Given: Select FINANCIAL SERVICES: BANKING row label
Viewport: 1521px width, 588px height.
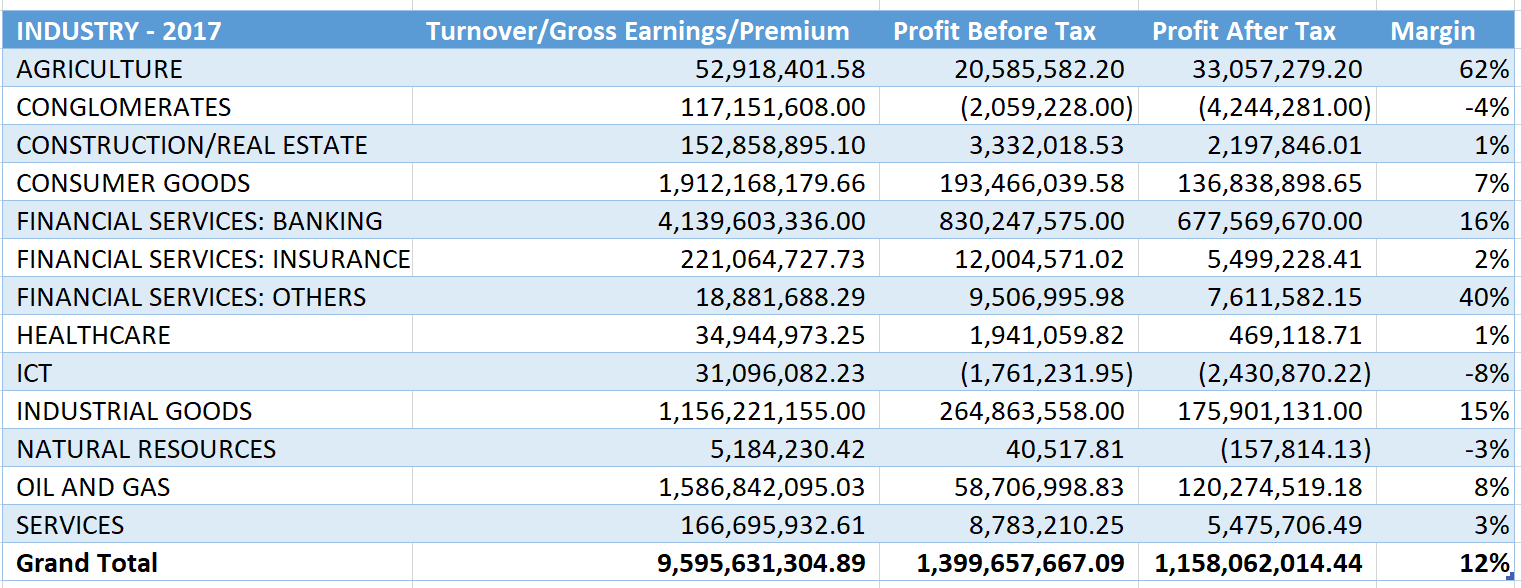Looking at the screenshot, I should (200, 221).
